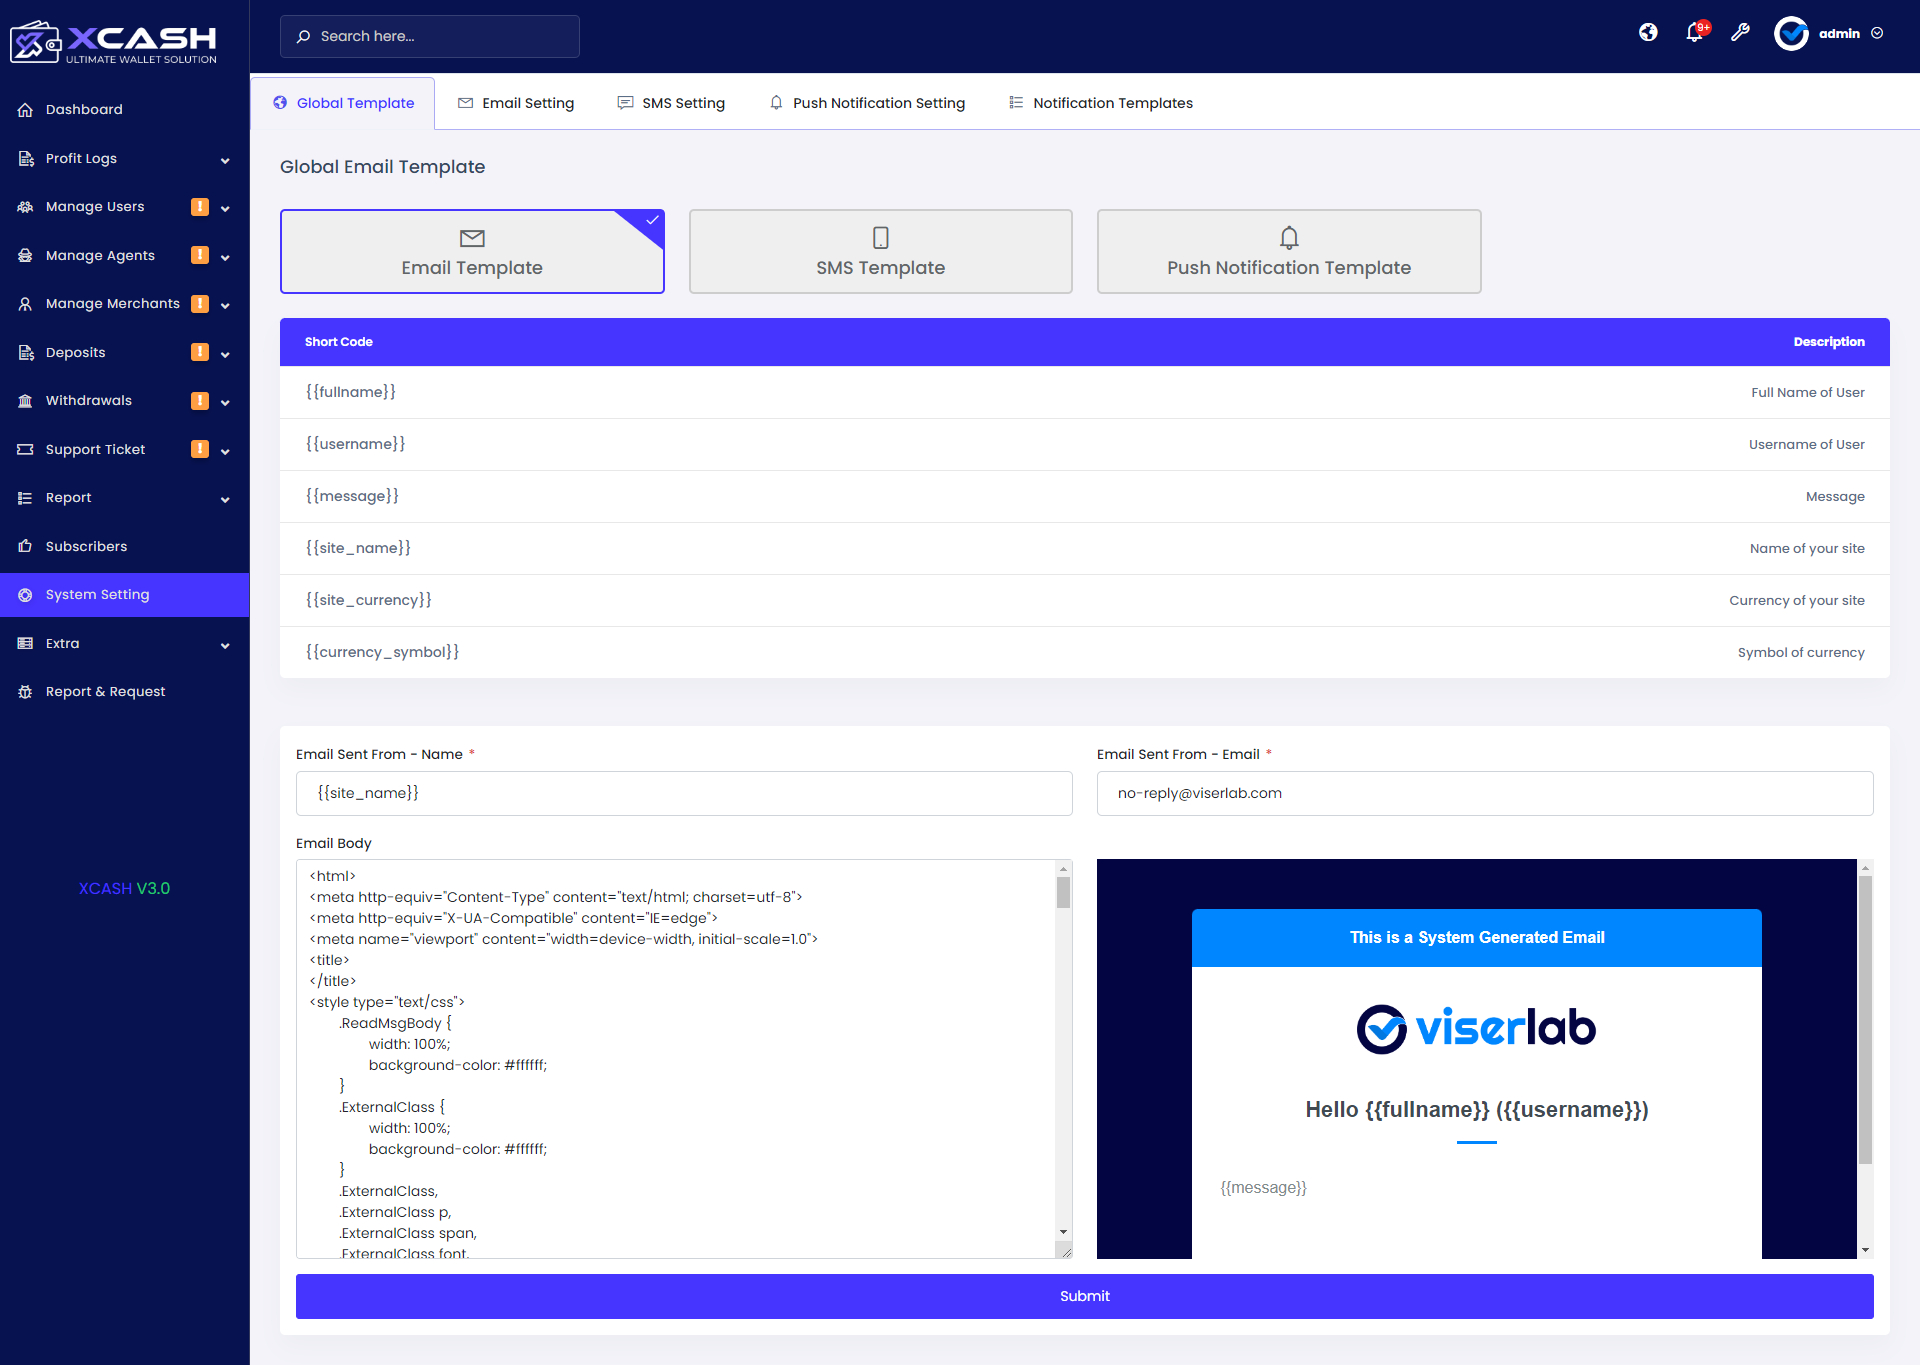1920x1365 pixels.
Task: Select the SMS Template card
Action: (880, 252)
